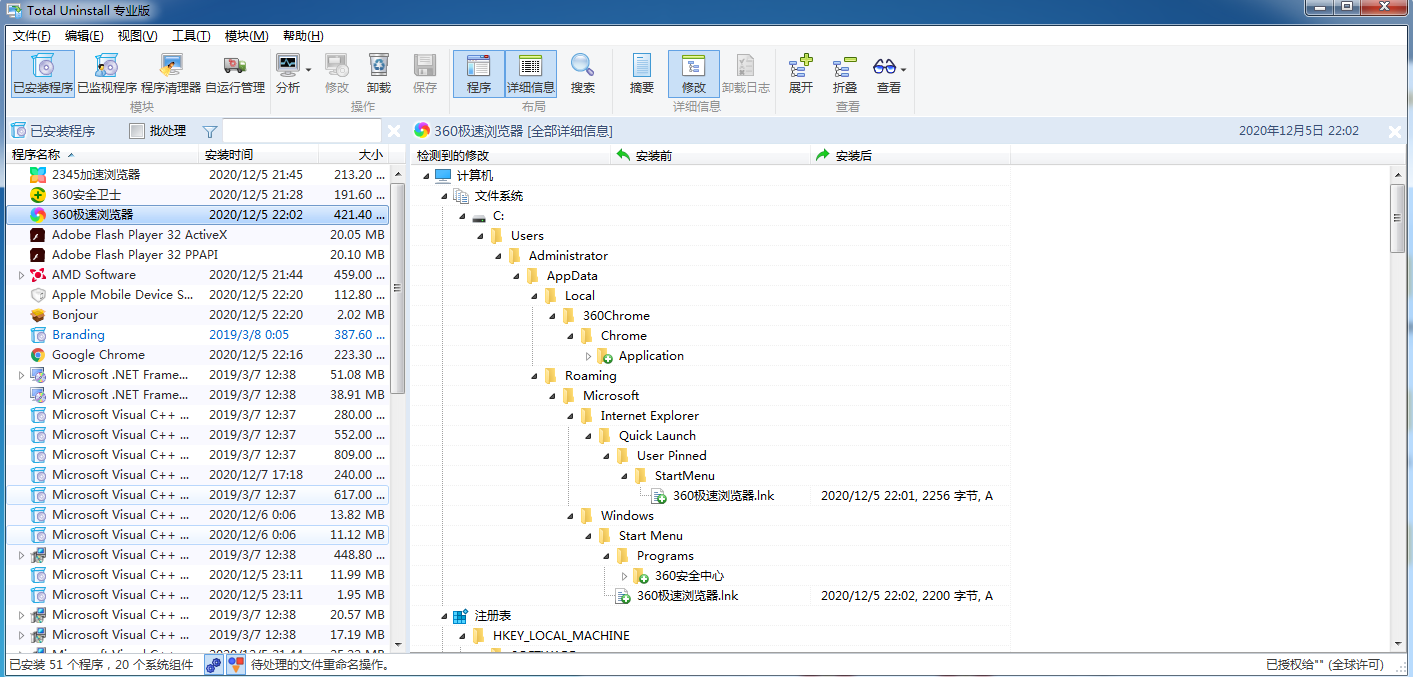
Task: Click the 检测到的修改 column header
Action: [510, 155]
